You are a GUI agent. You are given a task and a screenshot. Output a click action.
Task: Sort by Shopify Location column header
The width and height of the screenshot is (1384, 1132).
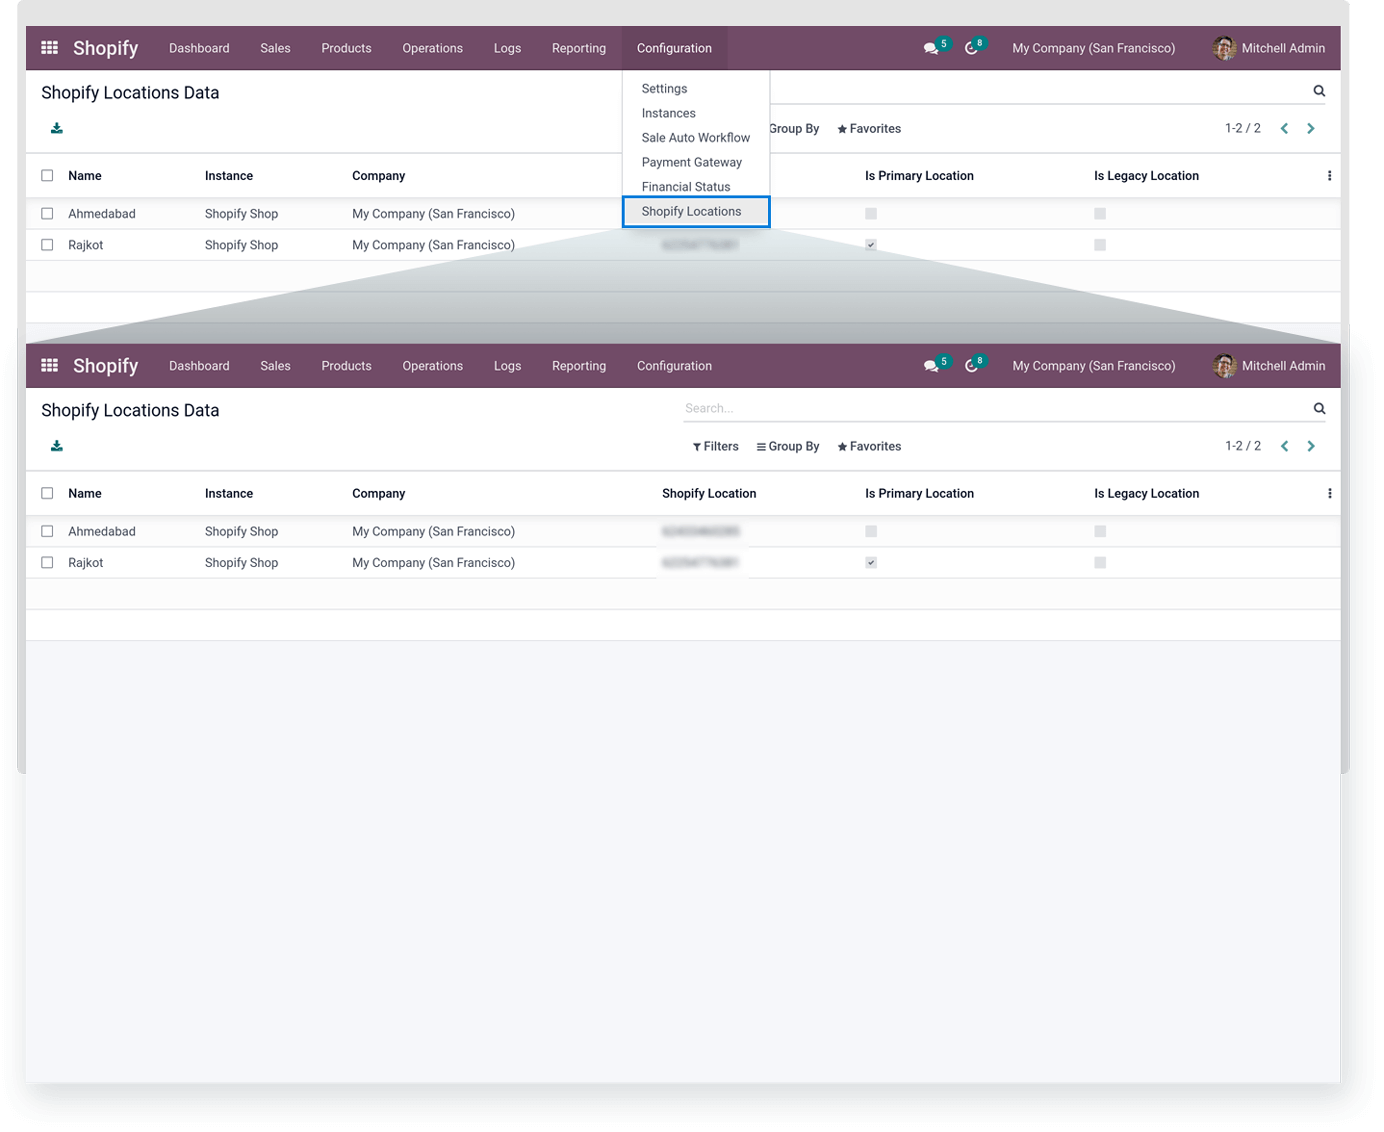click(x=709, y=493)
